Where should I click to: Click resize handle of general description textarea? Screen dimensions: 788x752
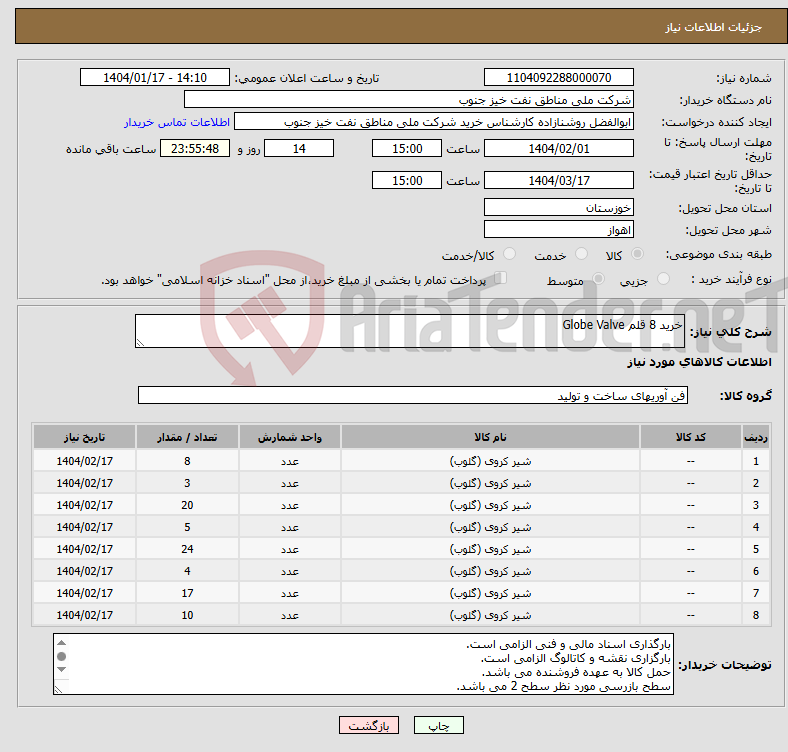[x=141, y=342]
